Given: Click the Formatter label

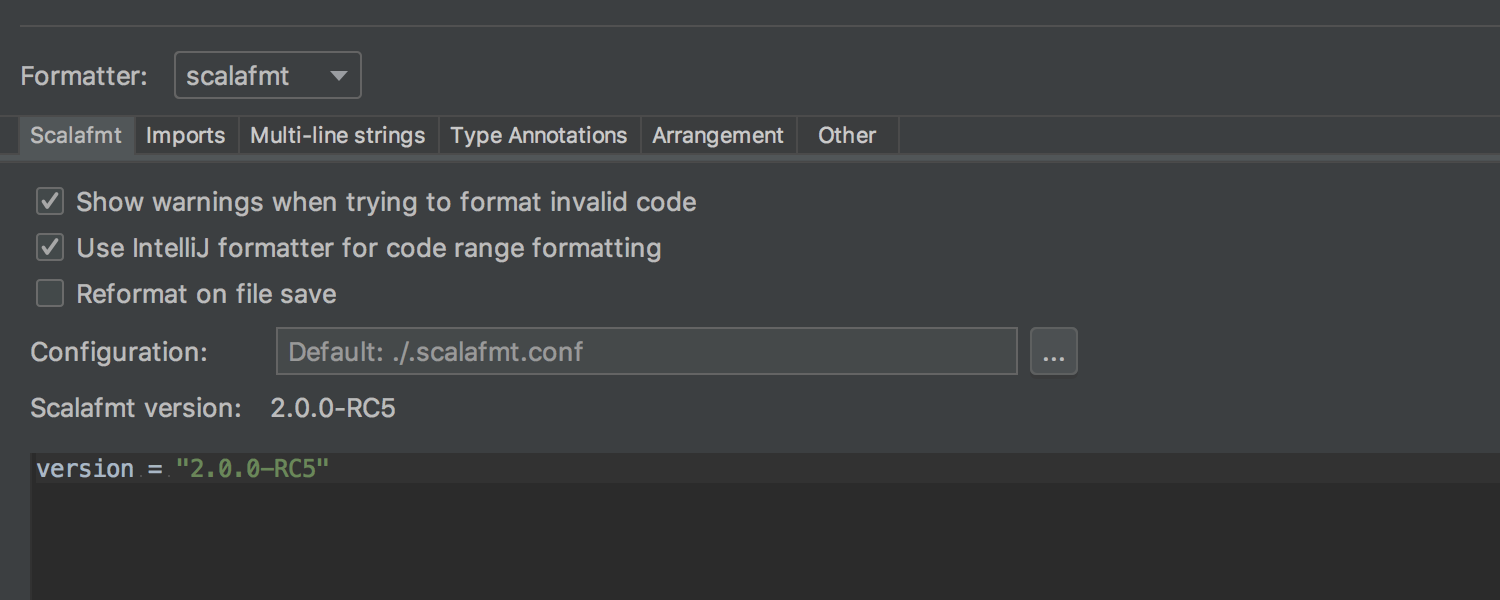Looking at the screenshot, I should click(84, 76).
